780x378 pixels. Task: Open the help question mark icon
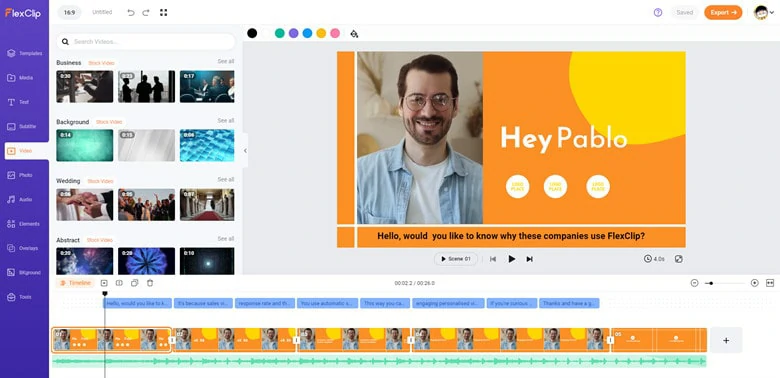(x=658, y=12)
